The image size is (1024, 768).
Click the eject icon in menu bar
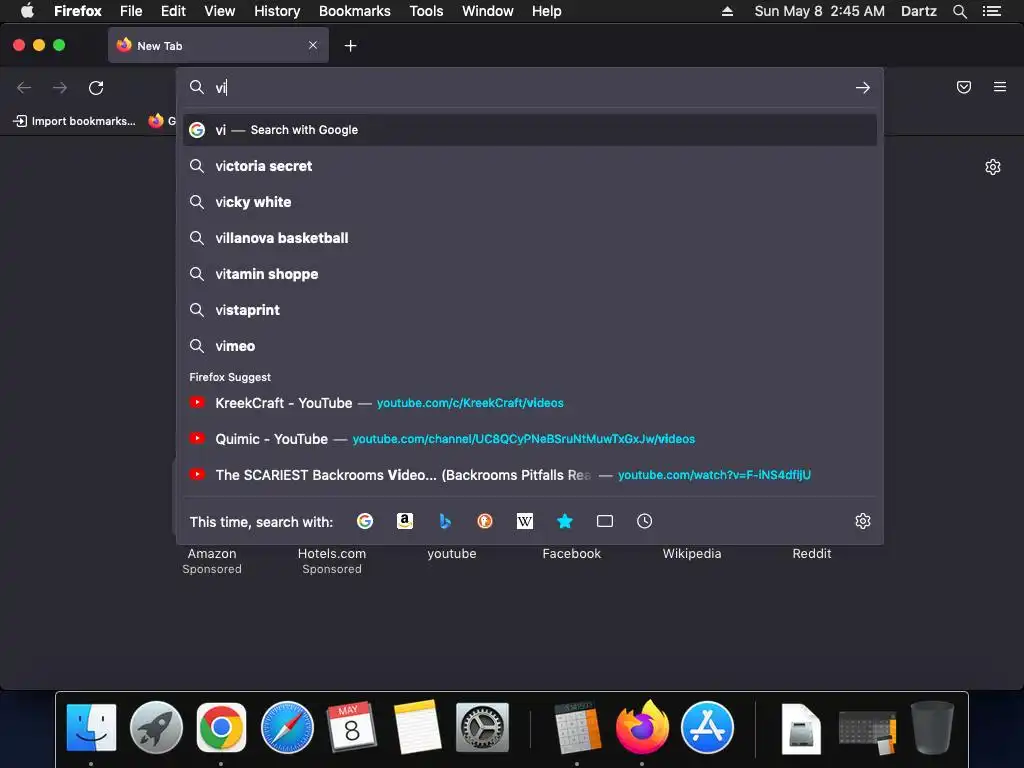click(x=727, y=11)
